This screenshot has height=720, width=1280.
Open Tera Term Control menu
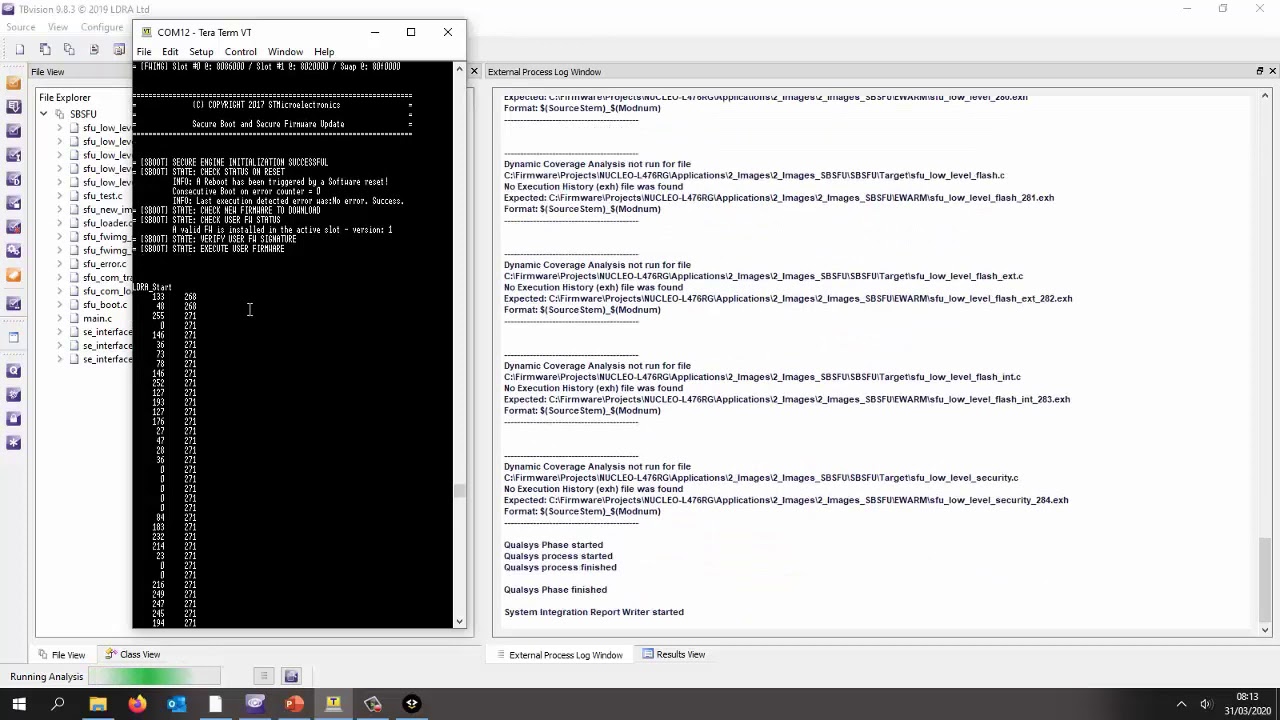click(240, 52)
